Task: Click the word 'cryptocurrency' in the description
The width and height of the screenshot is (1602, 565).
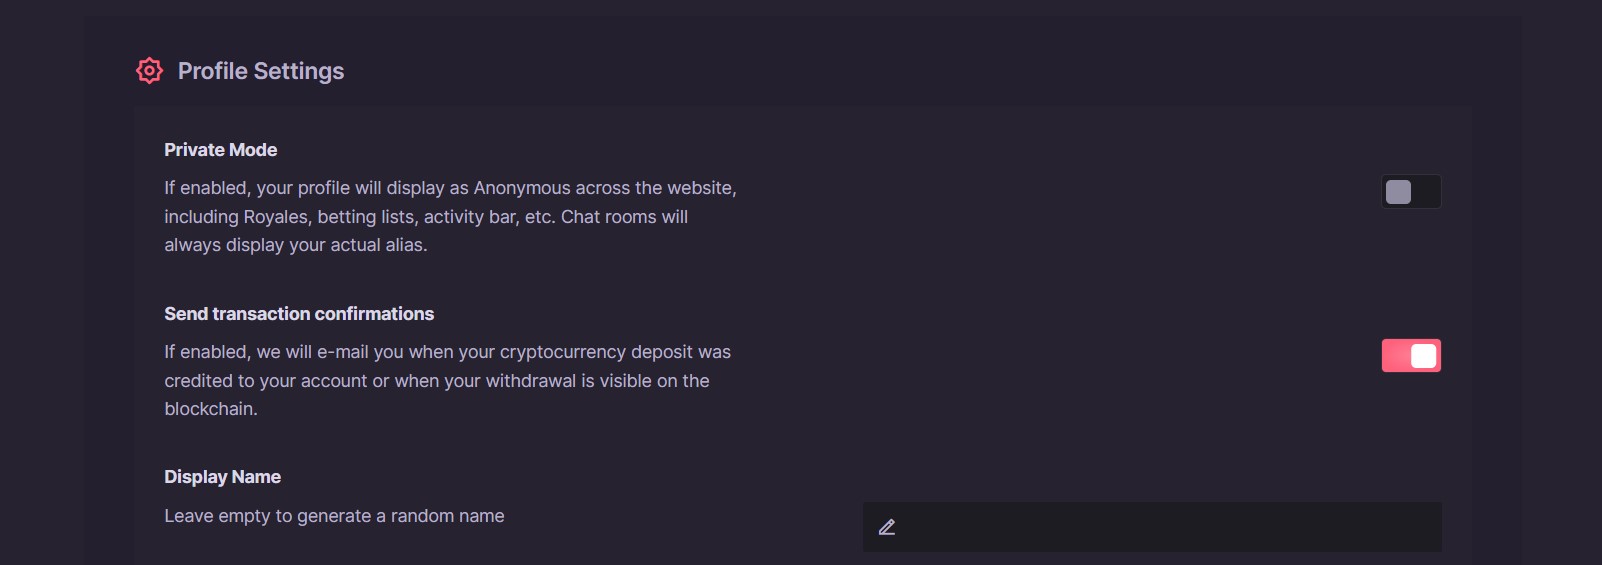Action: pos(562,352)
